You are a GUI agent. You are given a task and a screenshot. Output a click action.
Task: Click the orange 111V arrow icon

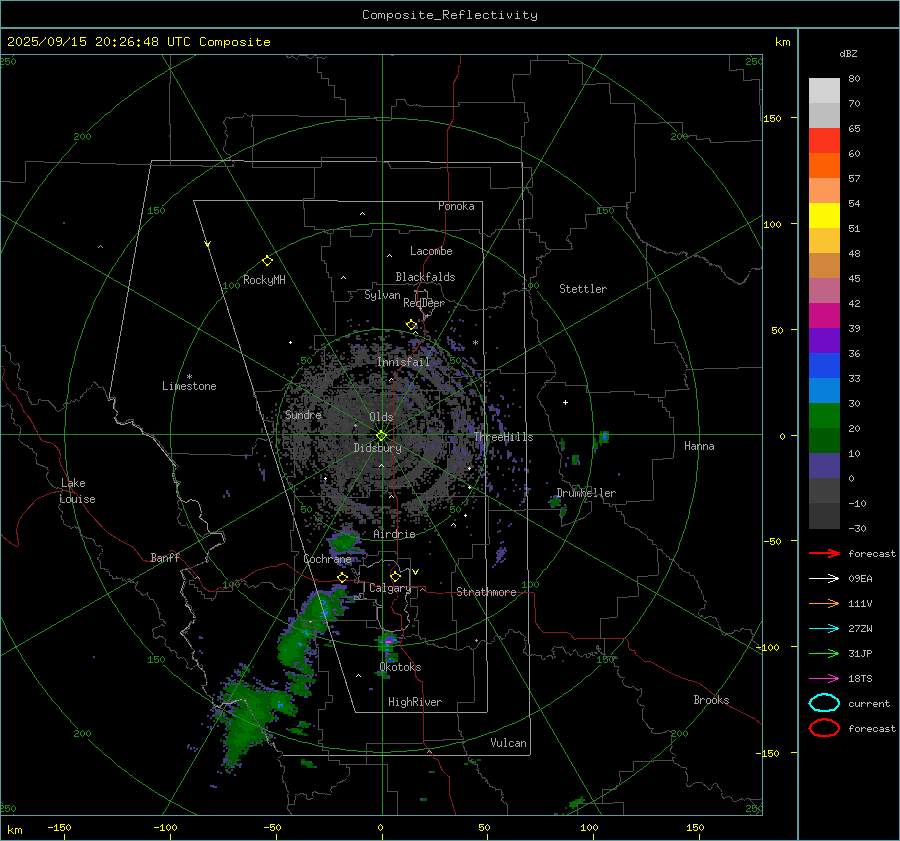pos(824,603)
